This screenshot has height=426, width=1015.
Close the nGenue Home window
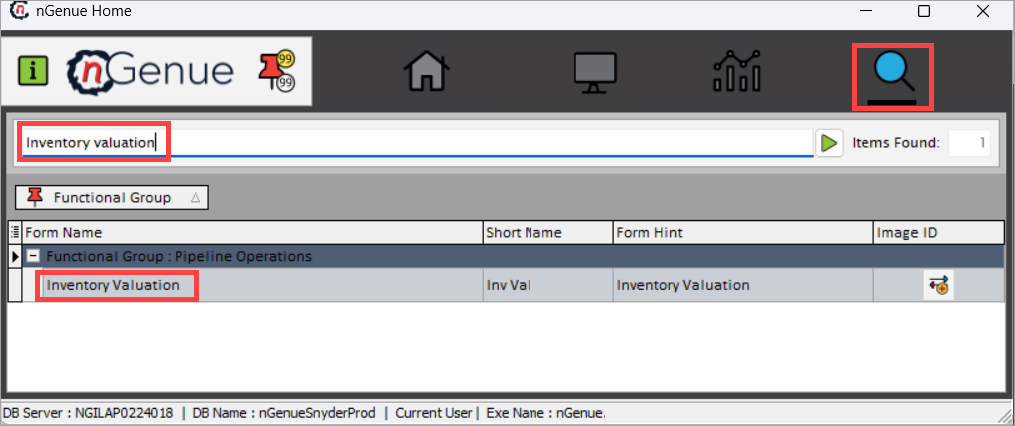point(983,11)
